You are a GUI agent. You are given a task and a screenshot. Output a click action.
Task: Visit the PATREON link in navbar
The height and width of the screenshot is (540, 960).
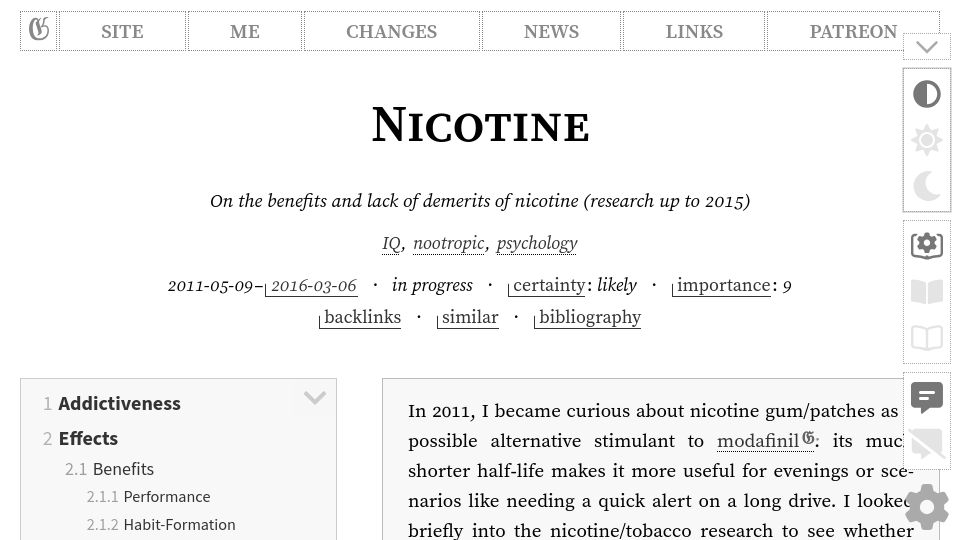pos(853,31)
